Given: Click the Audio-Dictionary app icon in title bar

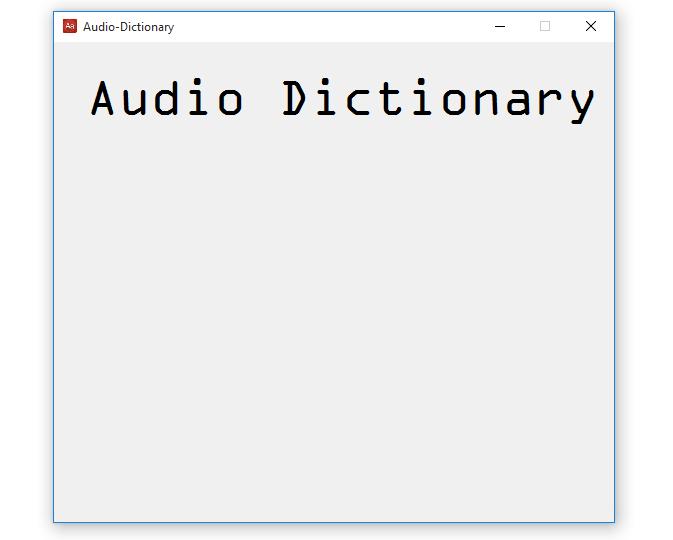Looking at the screenshot, I should 70,27.
